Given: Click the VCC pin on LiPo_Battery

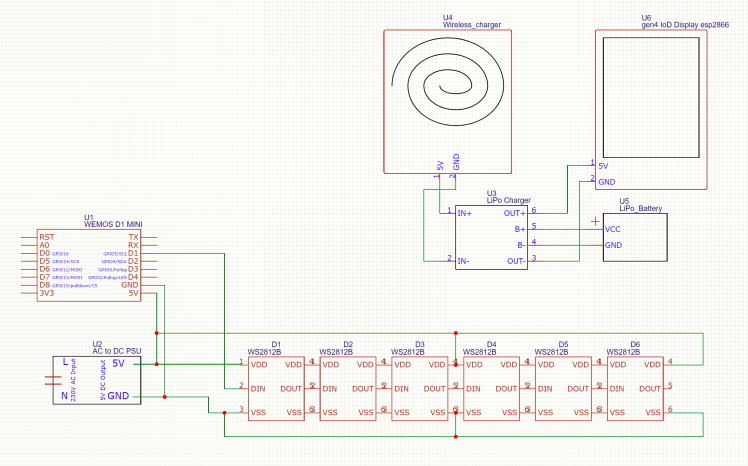Looking at the screenshot, I should click(x=613, y=229).
